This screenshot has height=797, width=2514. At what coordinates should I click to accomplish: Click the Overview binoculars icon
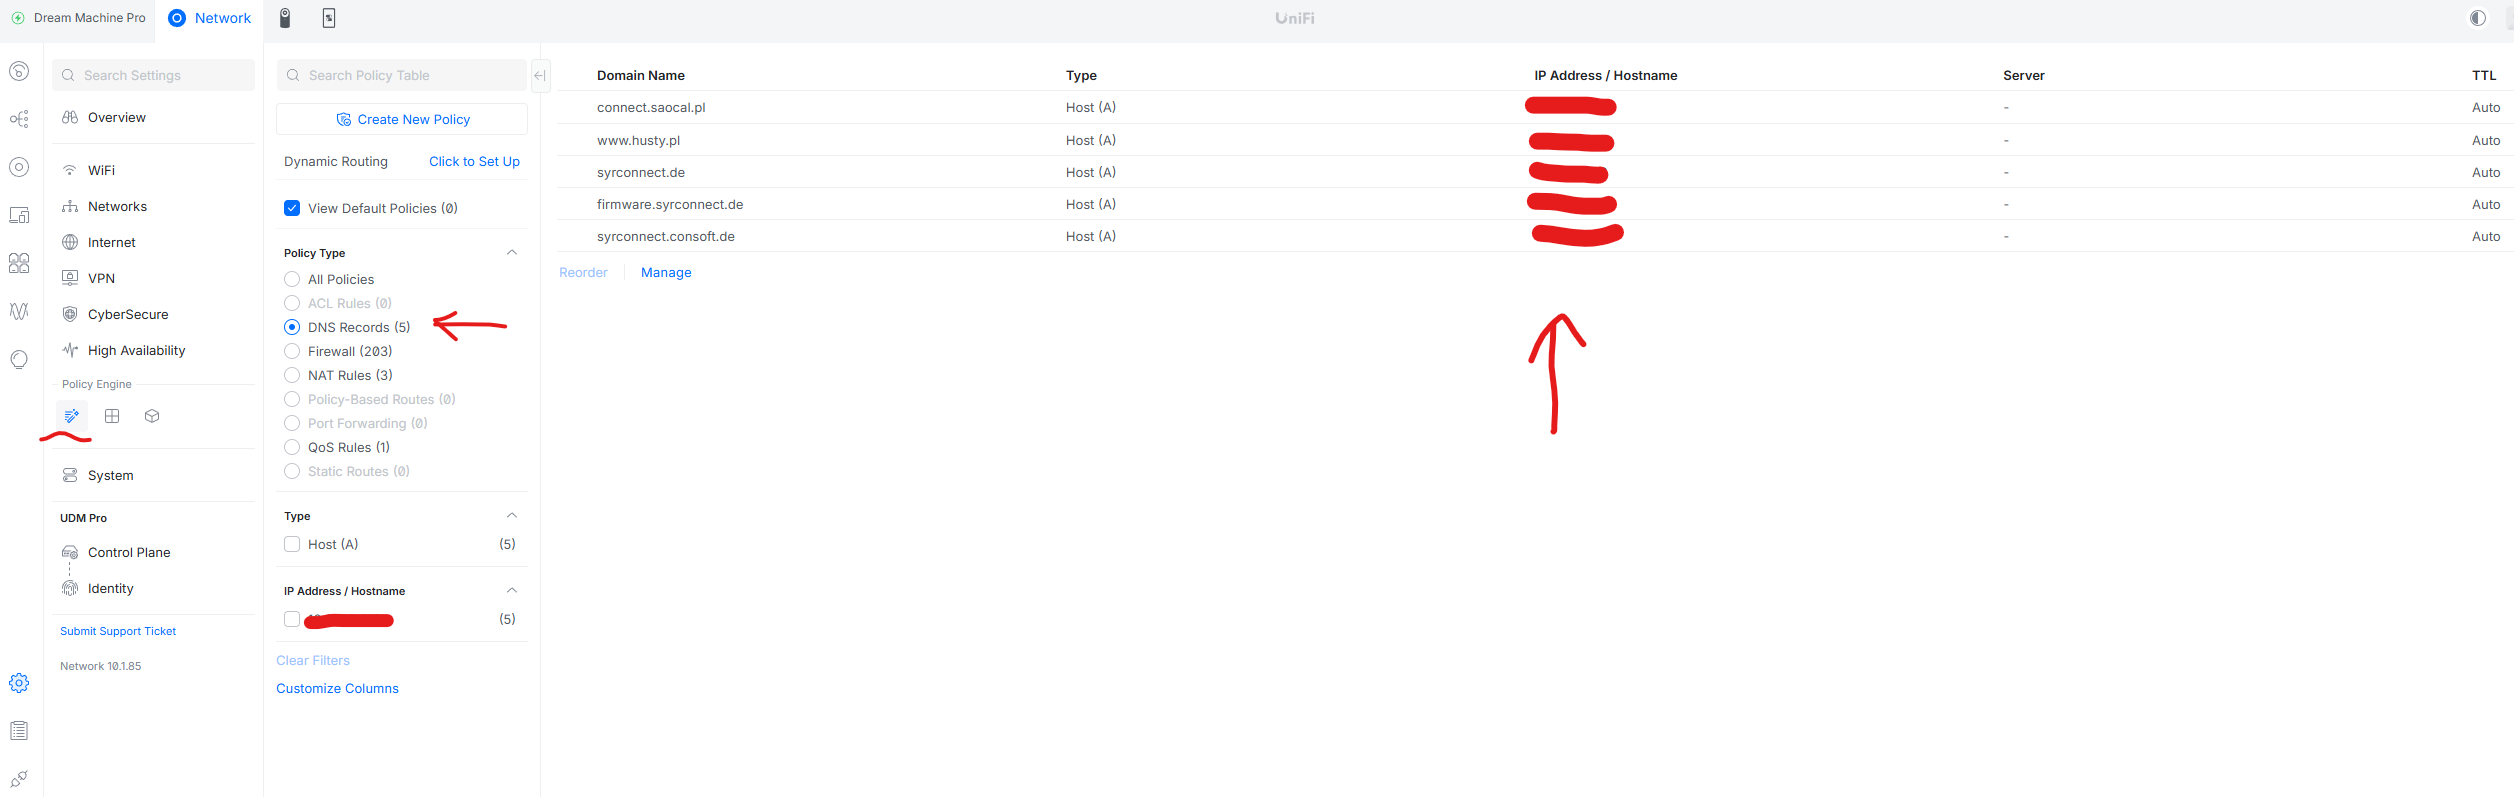pyautogui.click(x=70, y=117)
